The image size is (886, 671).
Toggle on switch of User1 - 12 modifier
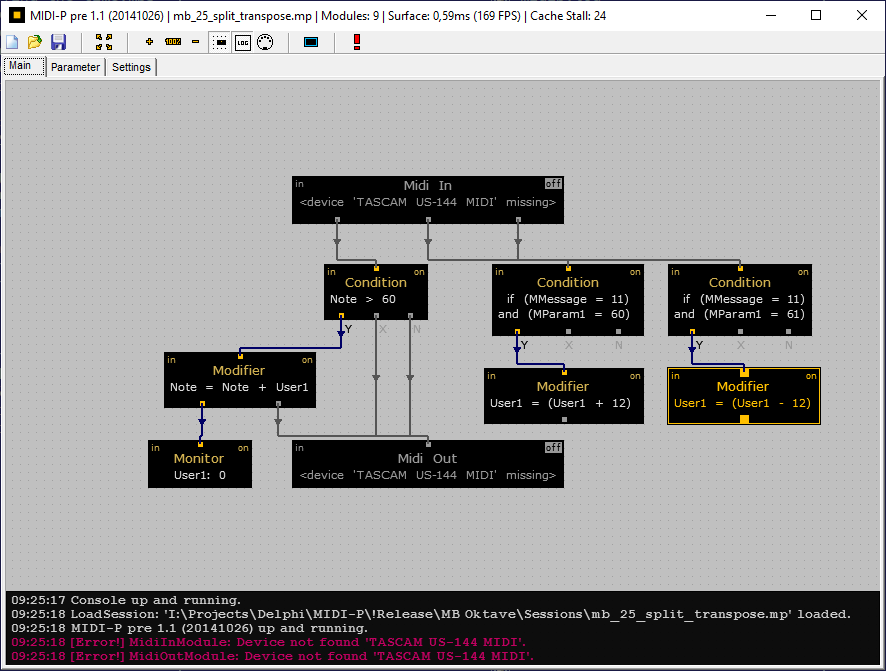pyautogui.click(x=811, y=376)
